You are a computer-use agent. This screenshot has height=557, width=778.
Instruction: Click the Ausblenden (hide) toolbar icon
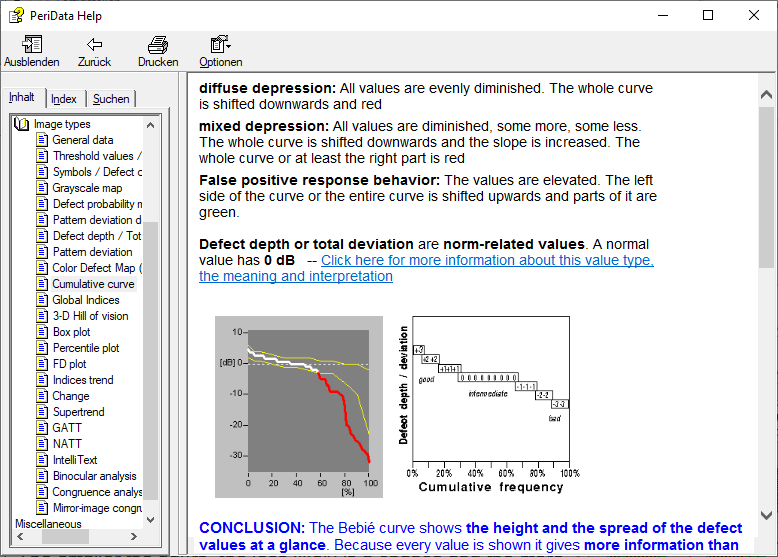32,45
